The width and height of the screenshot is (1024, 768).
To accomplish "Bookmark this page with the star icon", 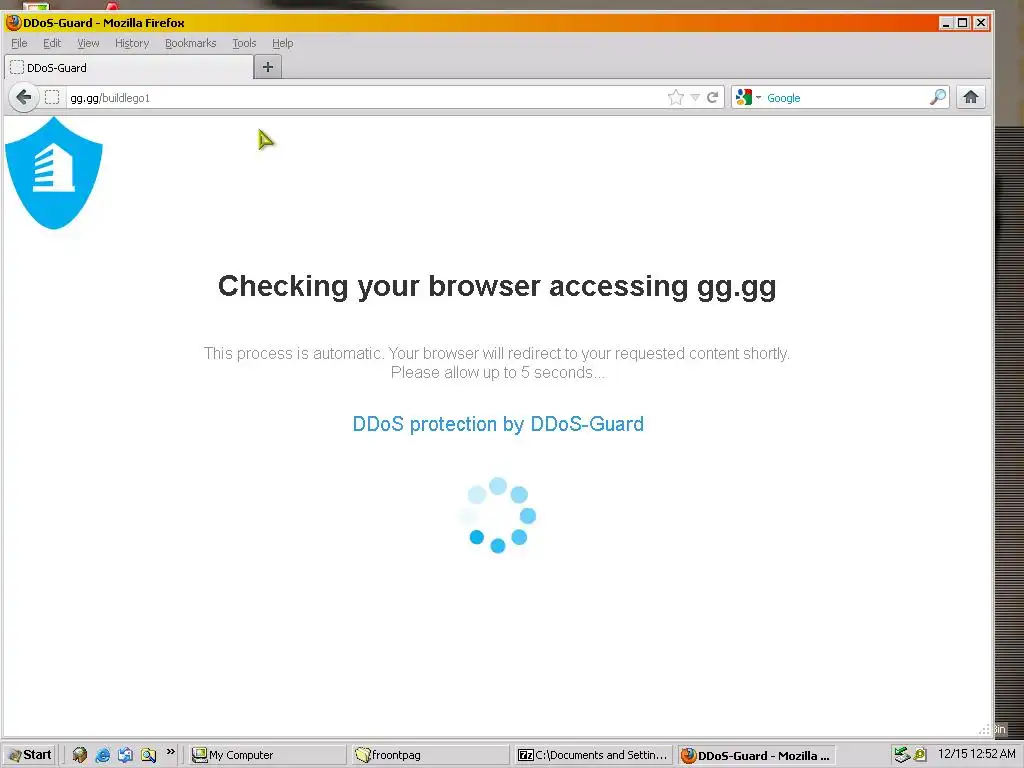I will coord(676,98).
